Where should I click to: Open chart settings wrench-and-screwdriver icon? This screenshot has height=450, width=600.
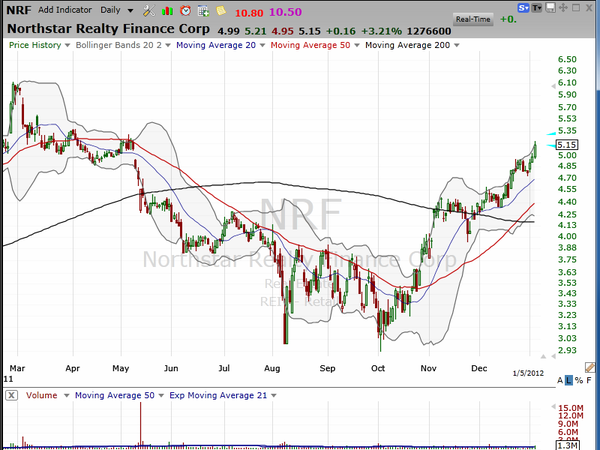149,11
